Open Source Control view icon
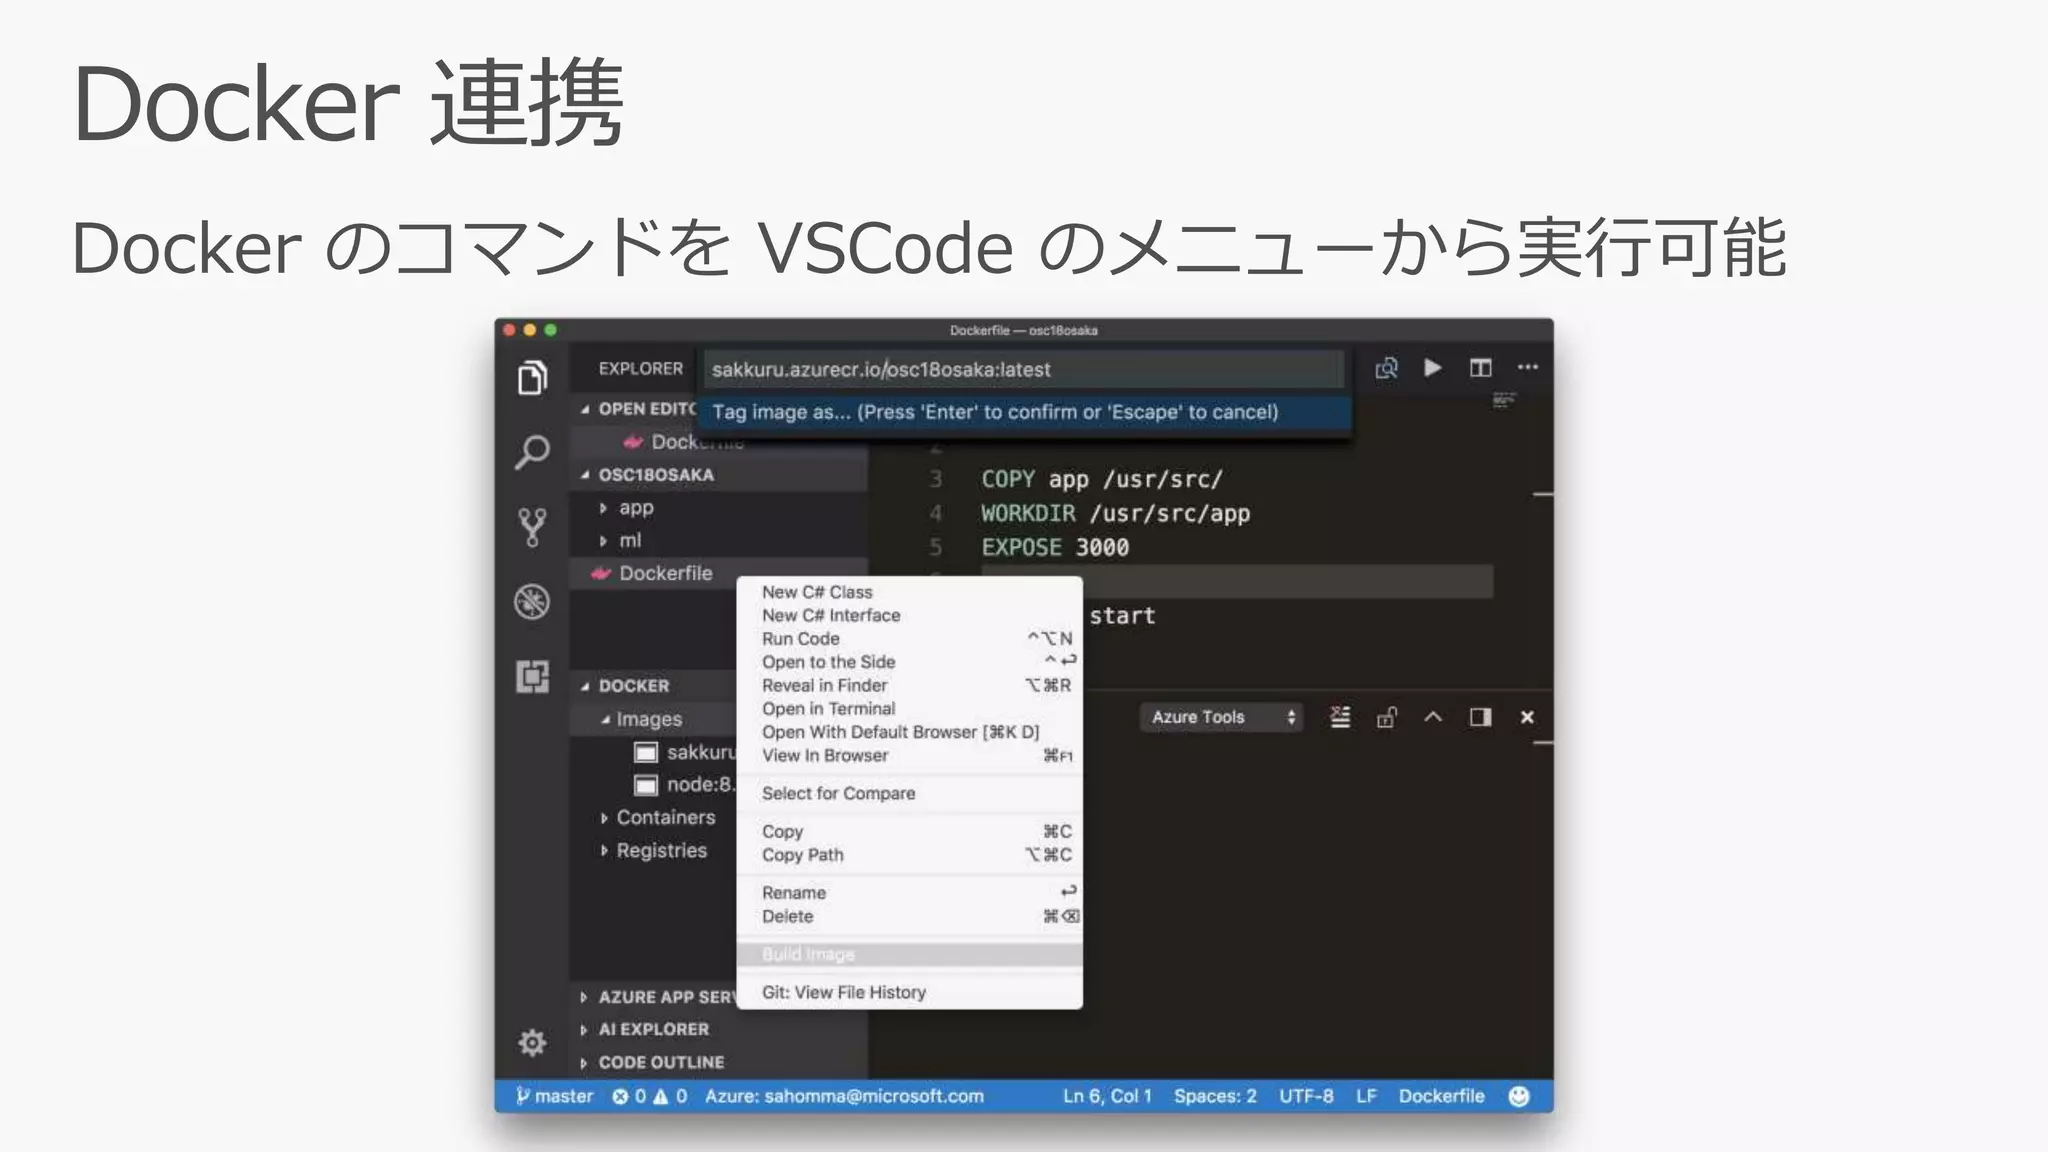 pyautogui.click(x=532, y=527)
